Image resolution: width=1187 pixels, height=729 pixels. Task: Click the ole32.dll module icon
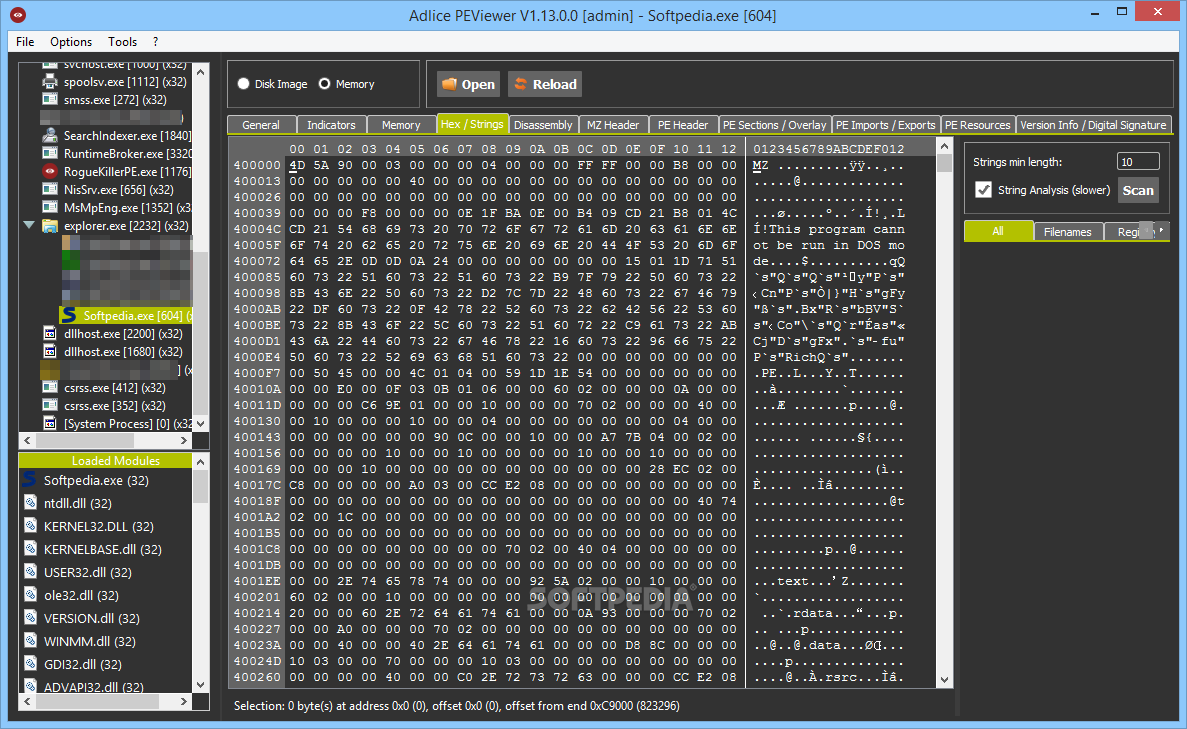click(30, 594)
